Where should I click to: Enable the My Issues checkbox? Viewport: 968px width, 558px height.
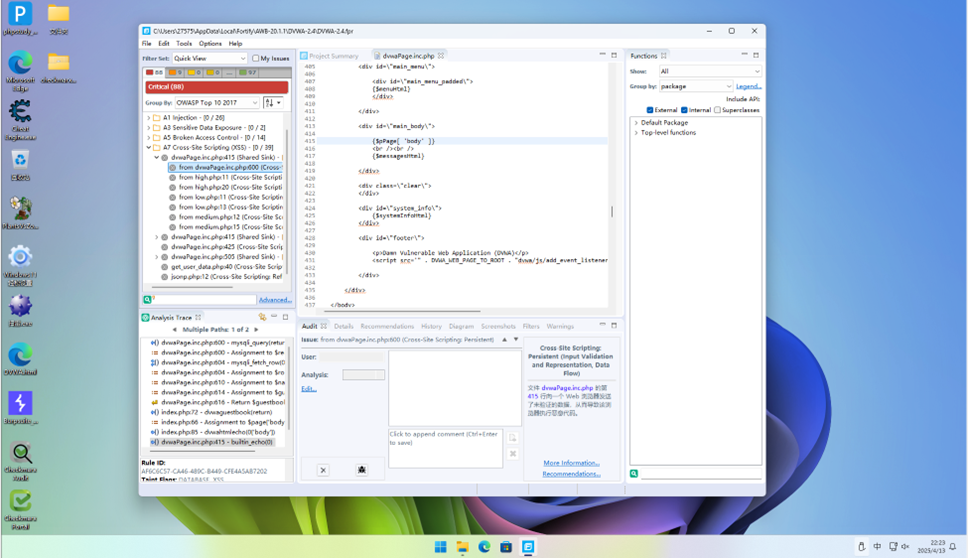click(x=256, y=58)
